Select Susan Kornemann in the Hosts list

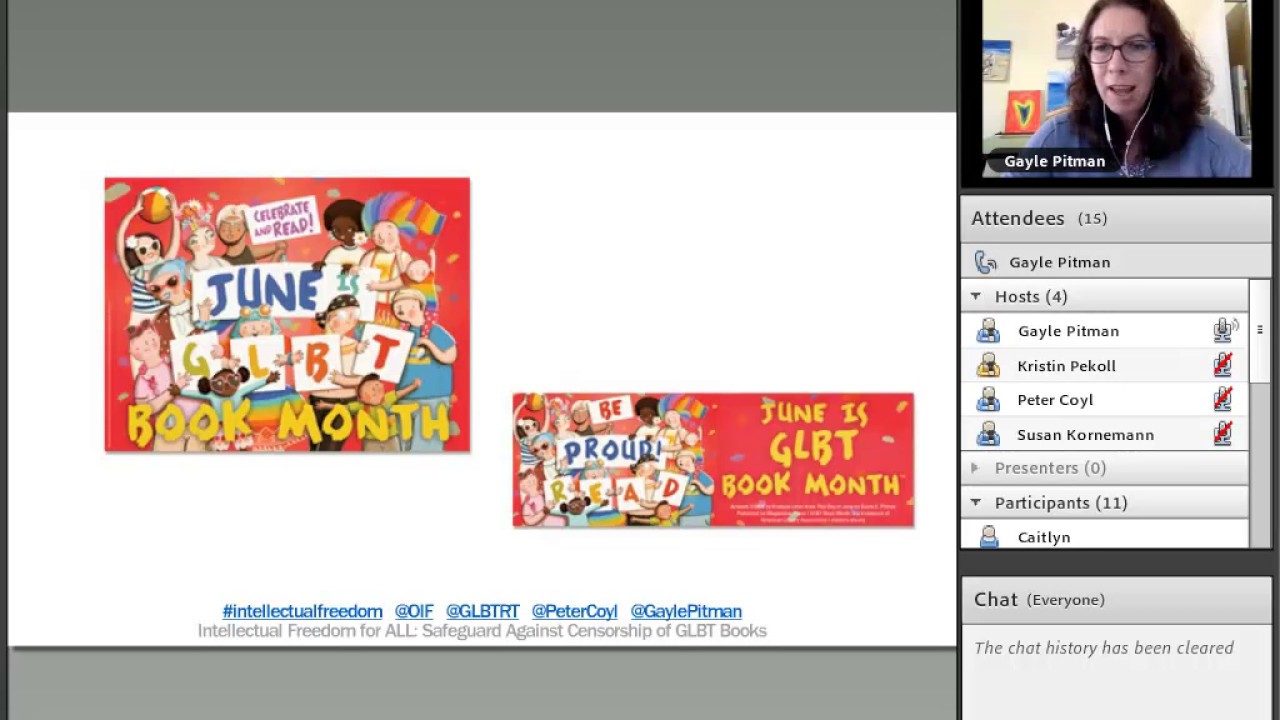(1105, 435)
